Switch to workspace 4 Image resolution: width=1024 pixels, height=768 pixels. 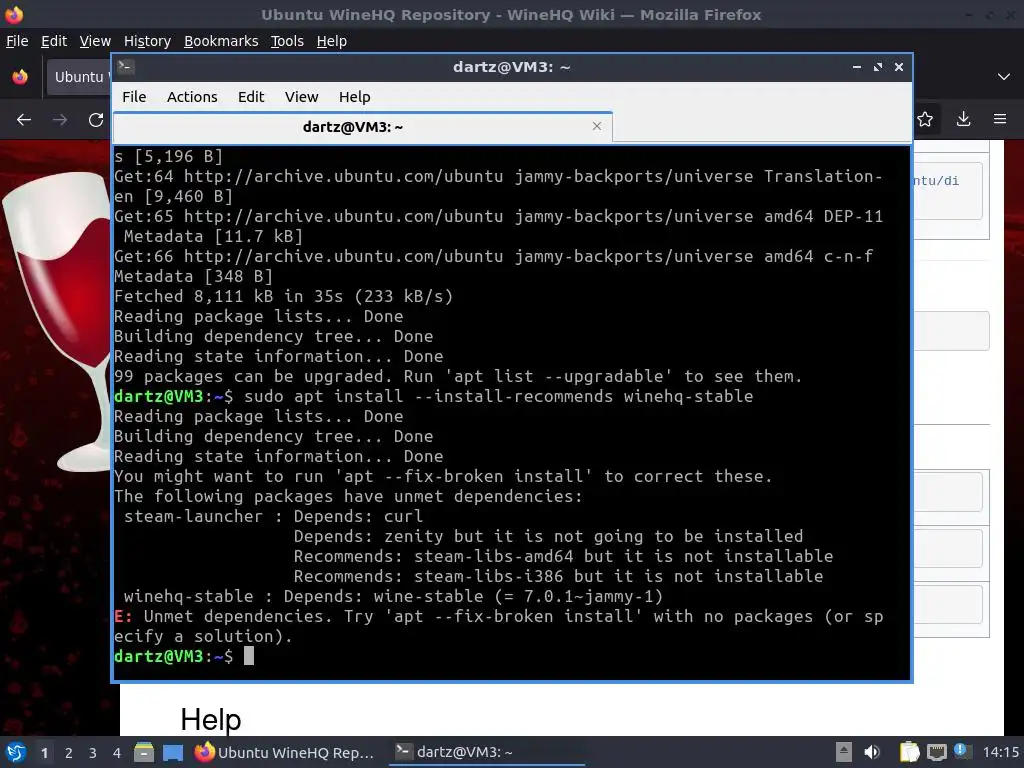(x=117, y=752)
